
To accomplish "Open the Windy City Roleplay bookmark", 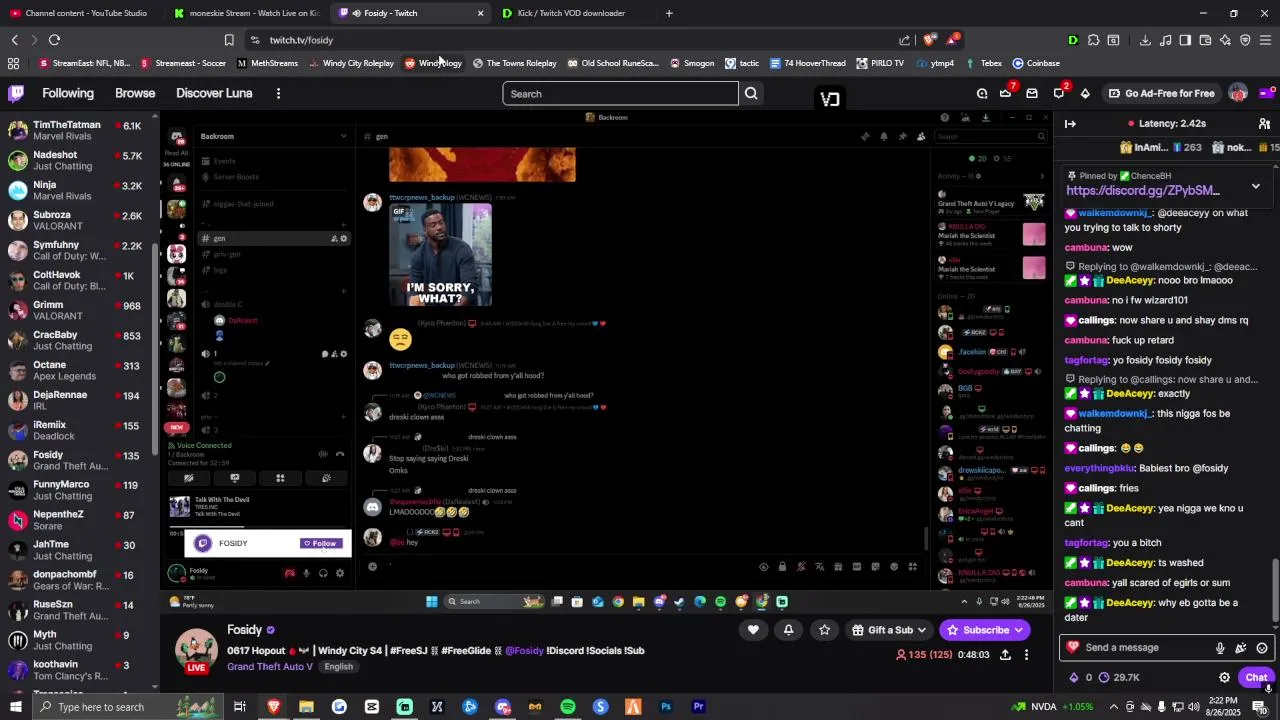I will (351, 63).
